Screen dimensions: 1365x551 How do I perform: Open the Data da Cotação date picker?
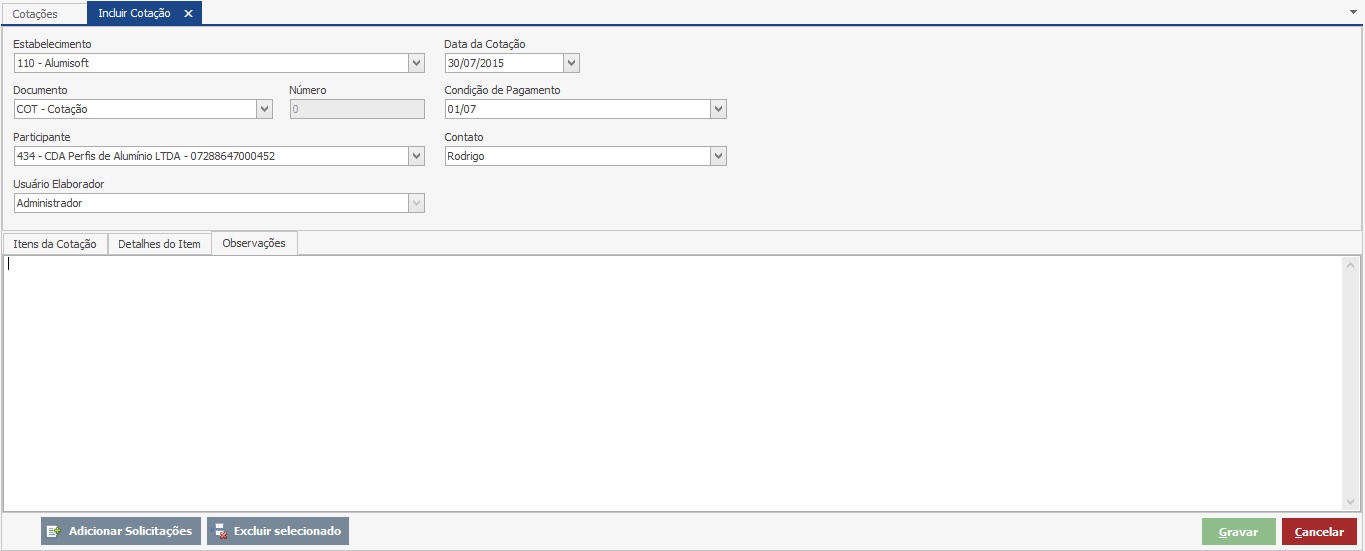571,63
